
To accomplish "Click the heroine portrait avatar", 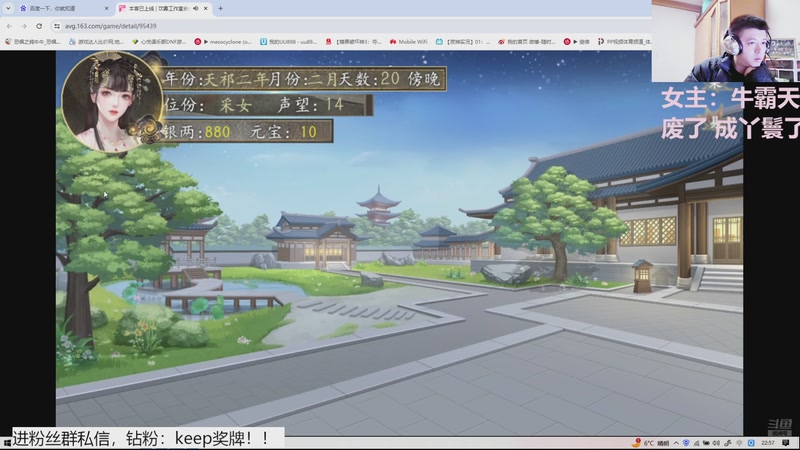I will (111, 101).
